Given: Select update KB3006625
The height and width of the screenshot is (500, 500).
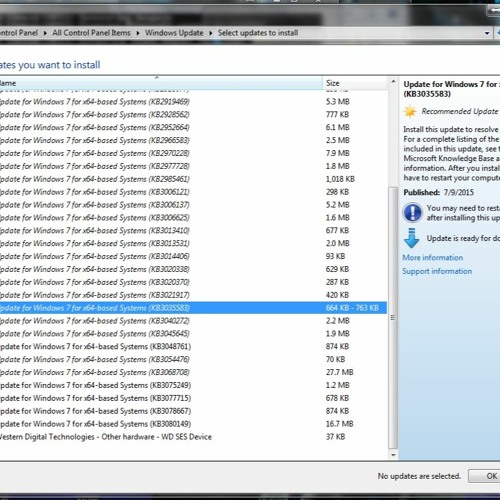Looking at the screenshot, I should point(193,218).
